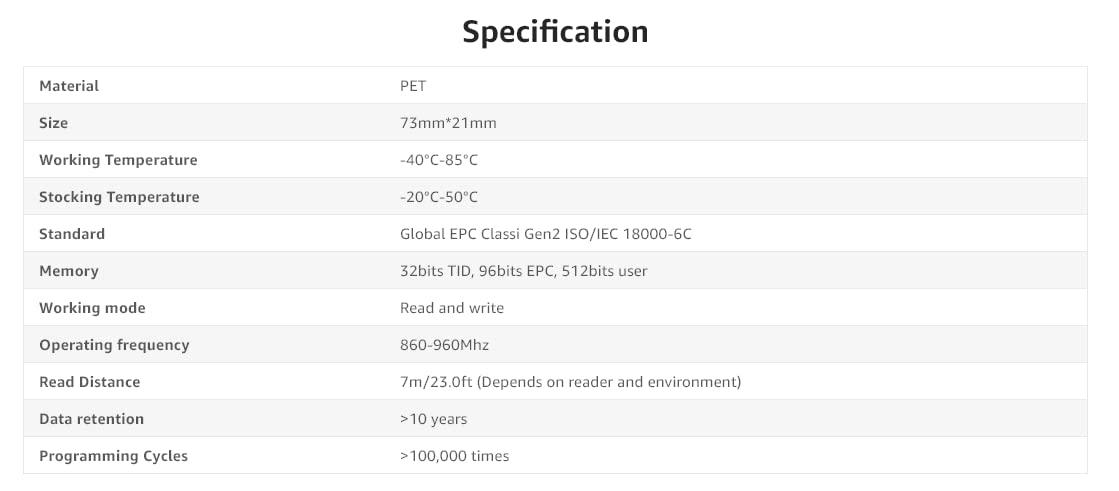Select the 860-960Mhz frequency value

pyautogui.click(x=444, y=345)
